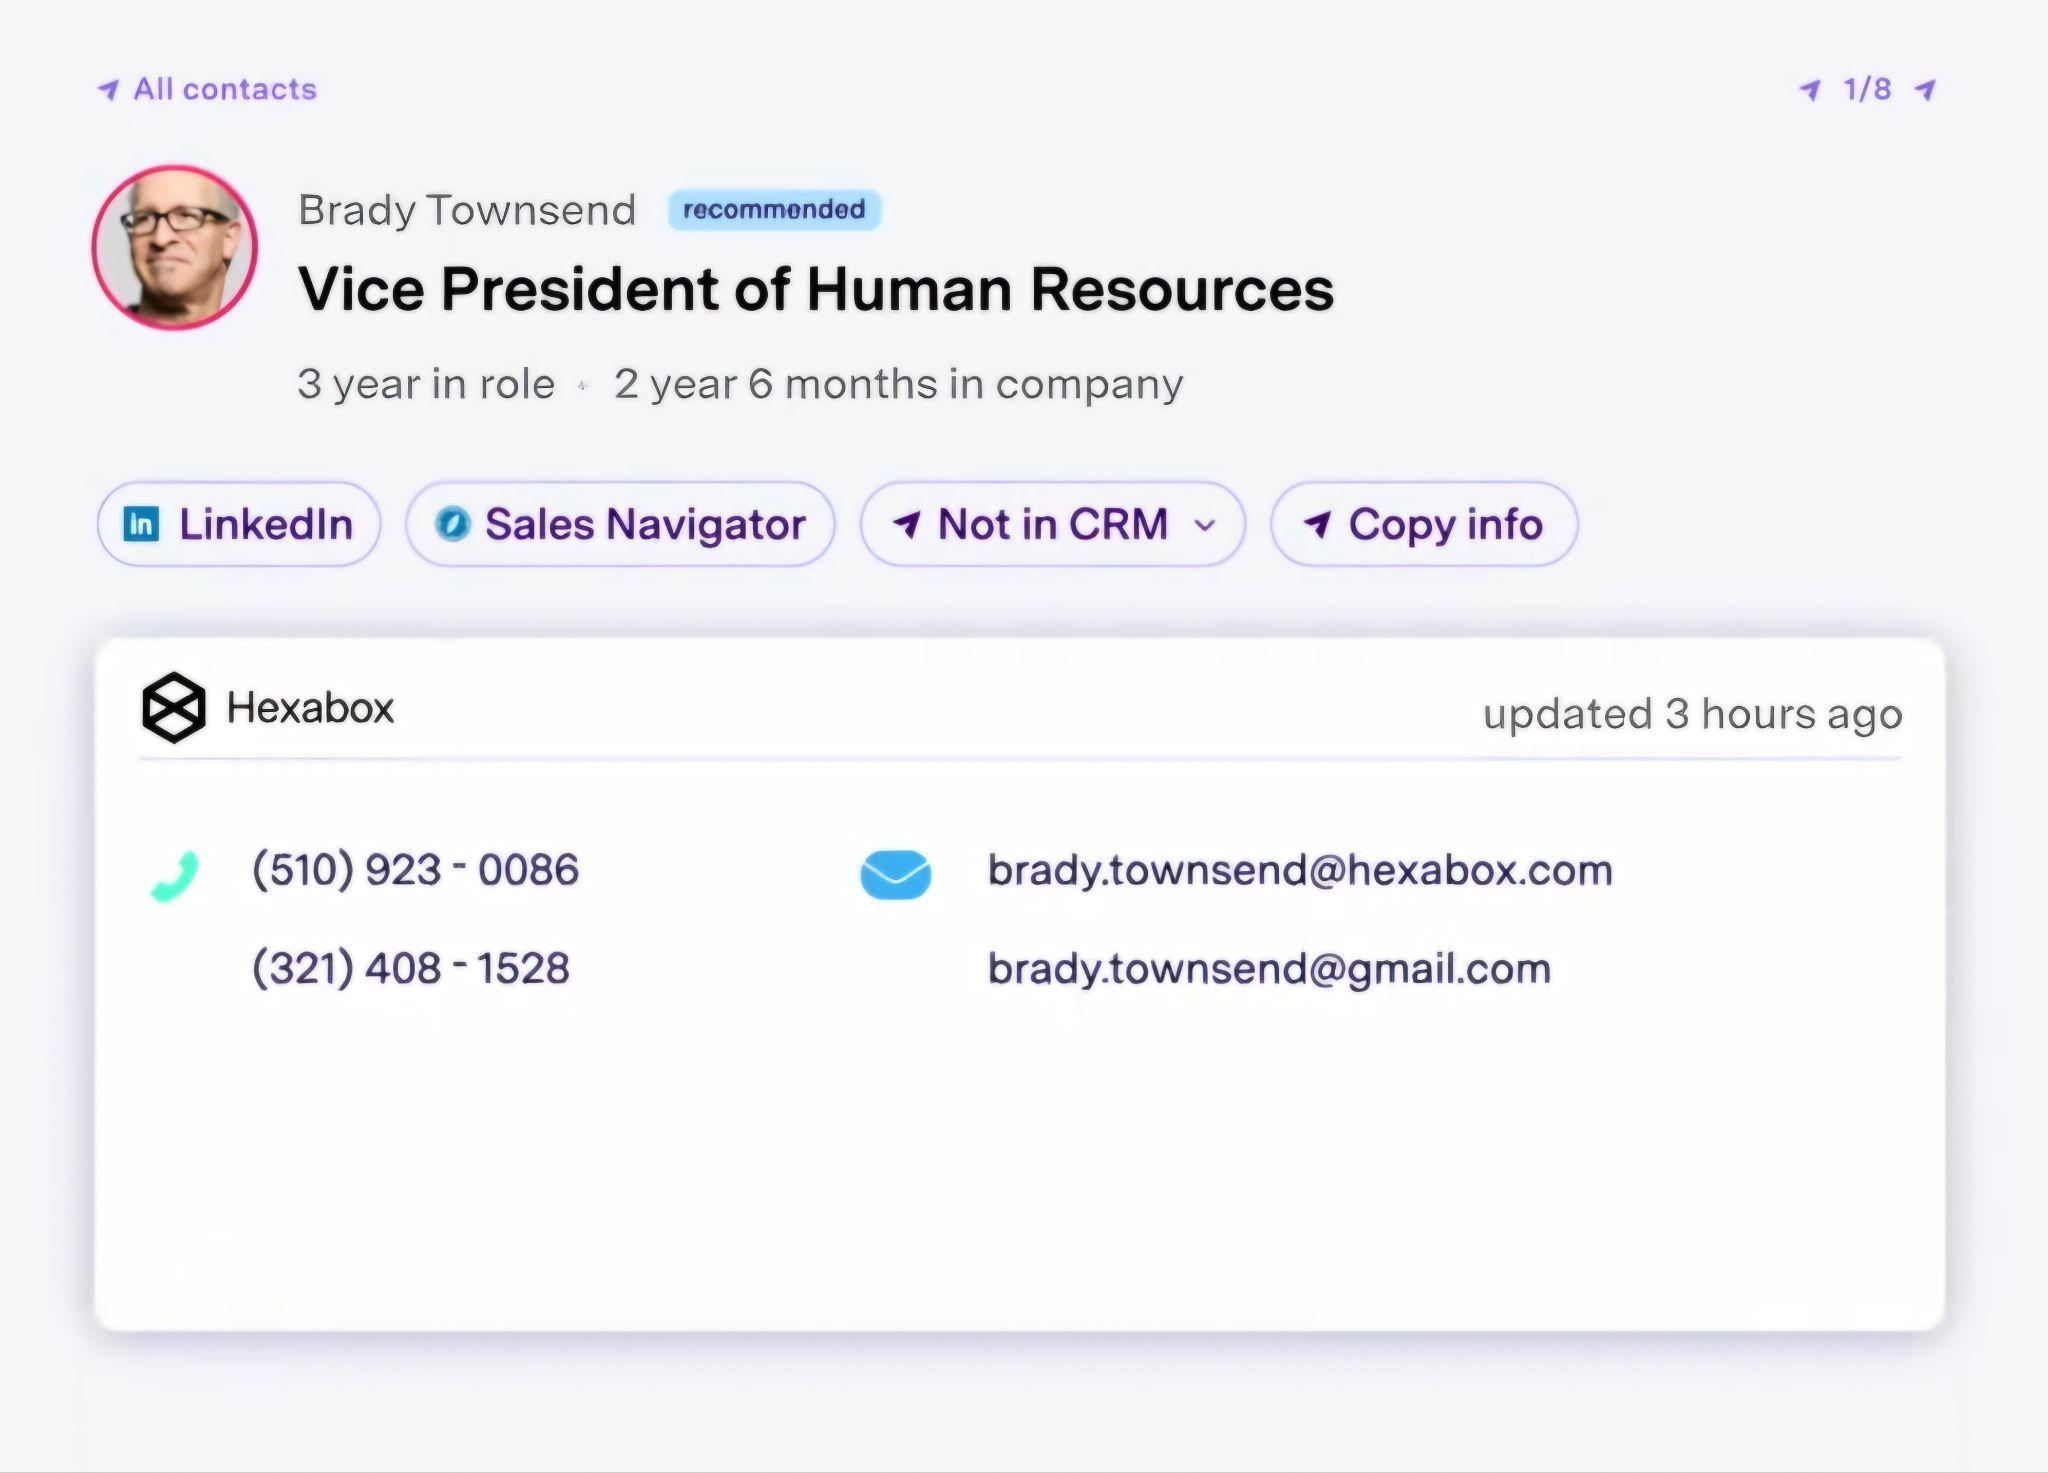Click the Copy info button
2048x1473 pixels.
tap(1424, 524)
